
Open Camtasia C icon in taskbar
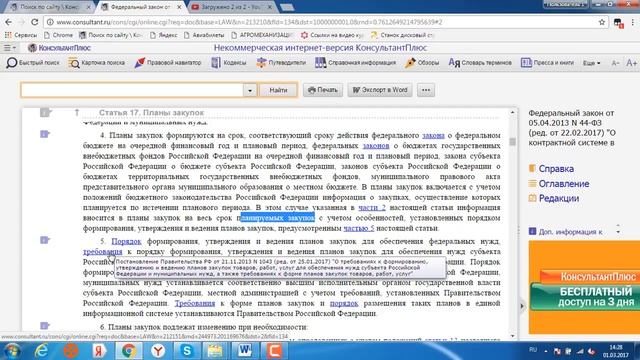point(273,351)
